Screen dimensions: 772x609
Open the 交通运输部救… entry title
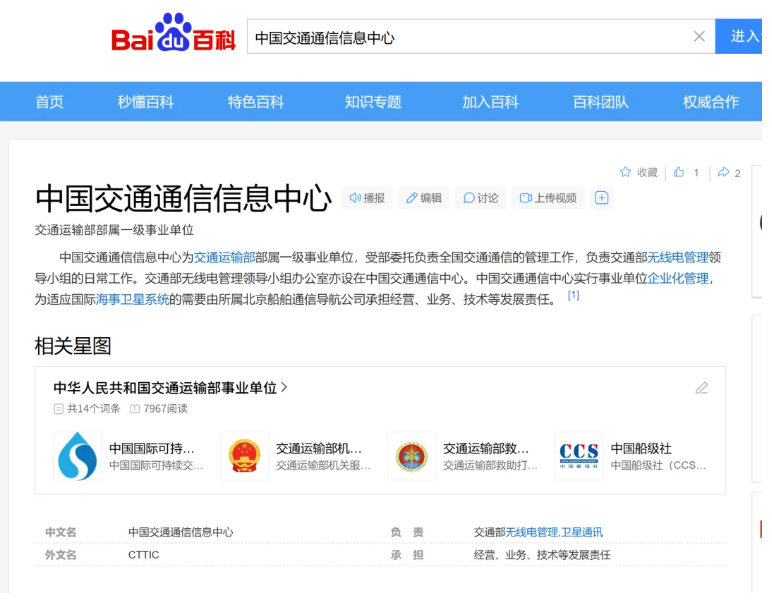pos(486,449)
